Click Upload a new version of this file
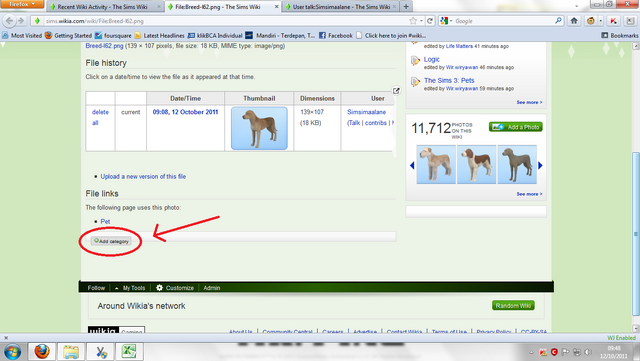 click(143, 176)
